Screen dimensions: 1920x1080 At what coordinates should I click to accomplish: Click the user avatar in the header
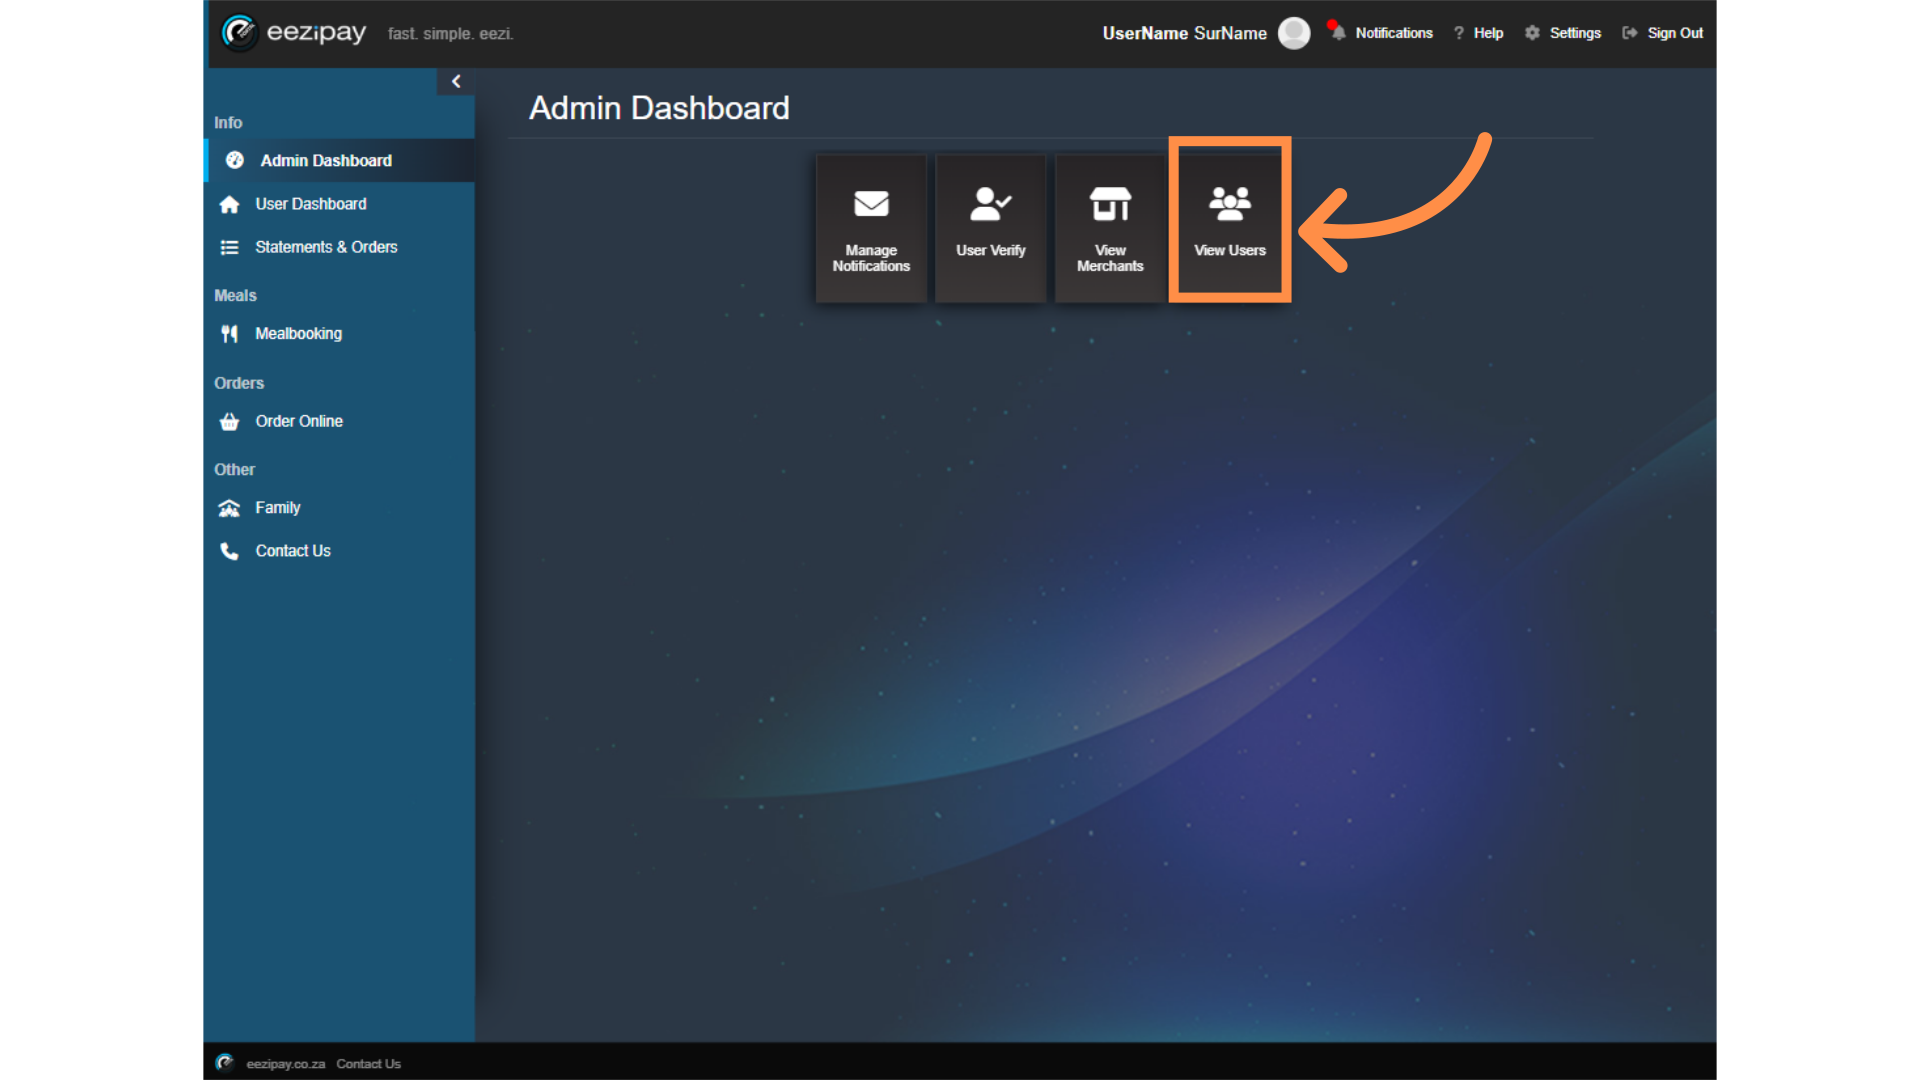tap(1294, 33)
